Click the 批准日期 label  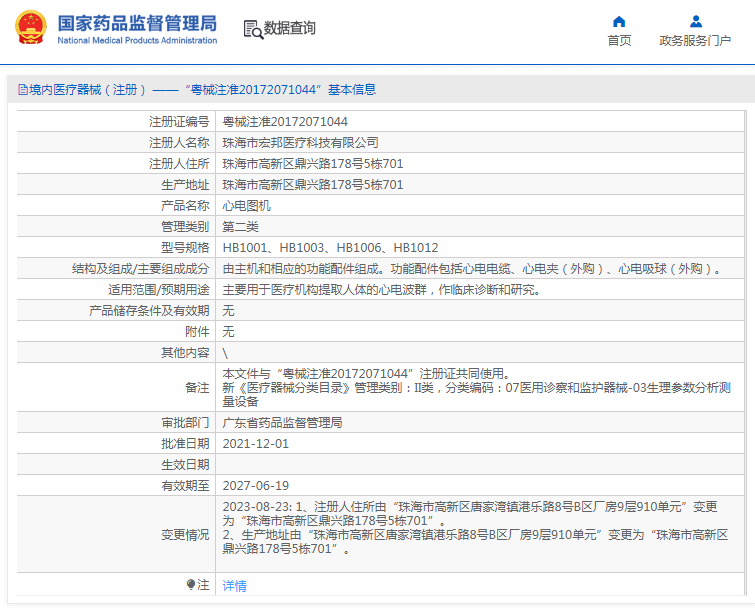185,444
